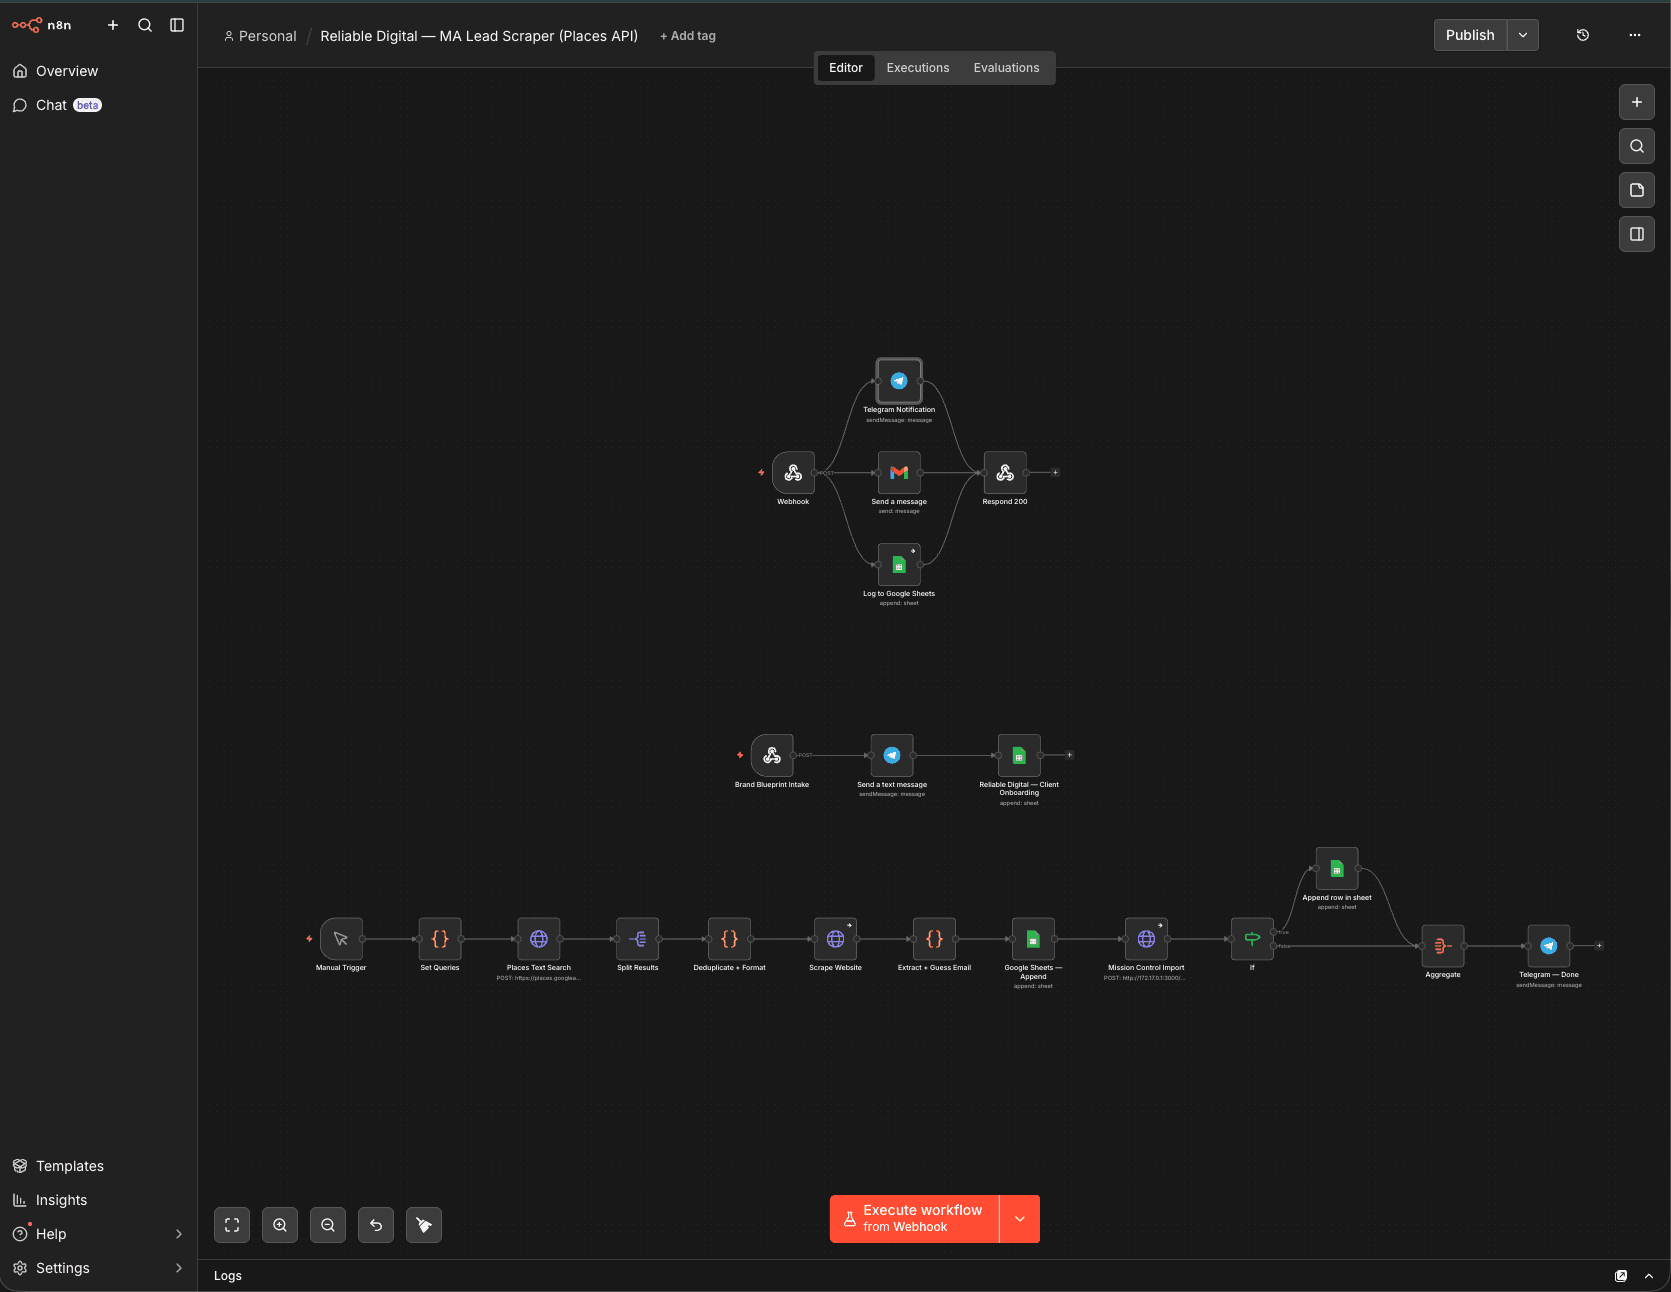This screenshot has height=1292, width=1671.
Task: Toggle the left sidebar collapse icon
Action: click(x=177, y=25)
